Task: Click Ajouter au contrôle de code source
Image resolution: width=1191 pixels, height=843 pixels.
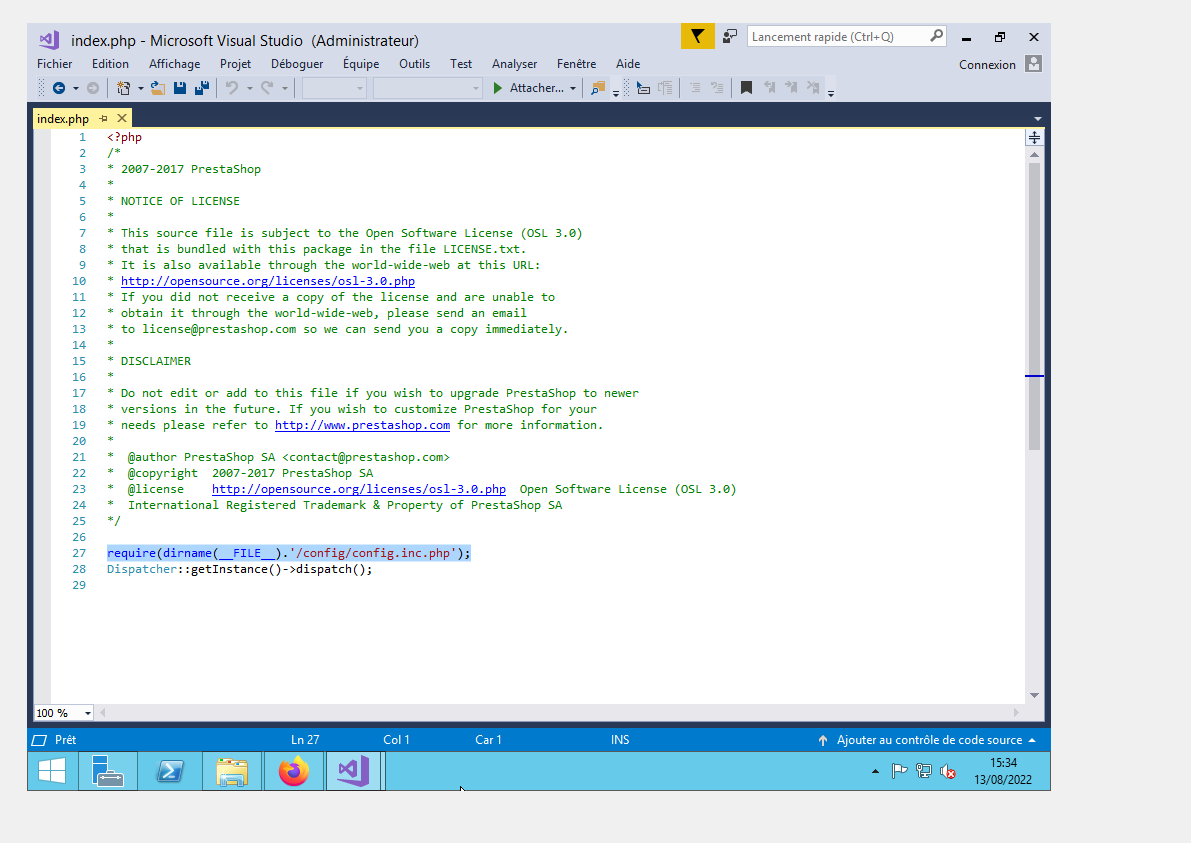Action: pyautogui.click(x=929, y=740)
